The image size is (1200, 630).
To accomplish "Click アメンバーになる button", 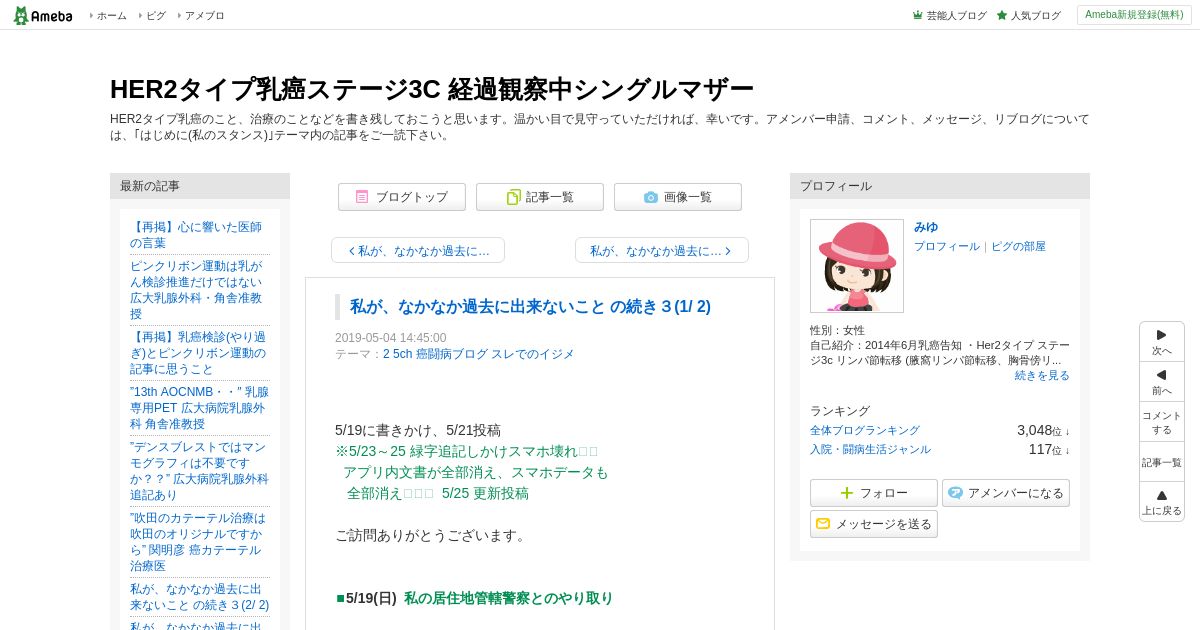I will pos(1006,493).
